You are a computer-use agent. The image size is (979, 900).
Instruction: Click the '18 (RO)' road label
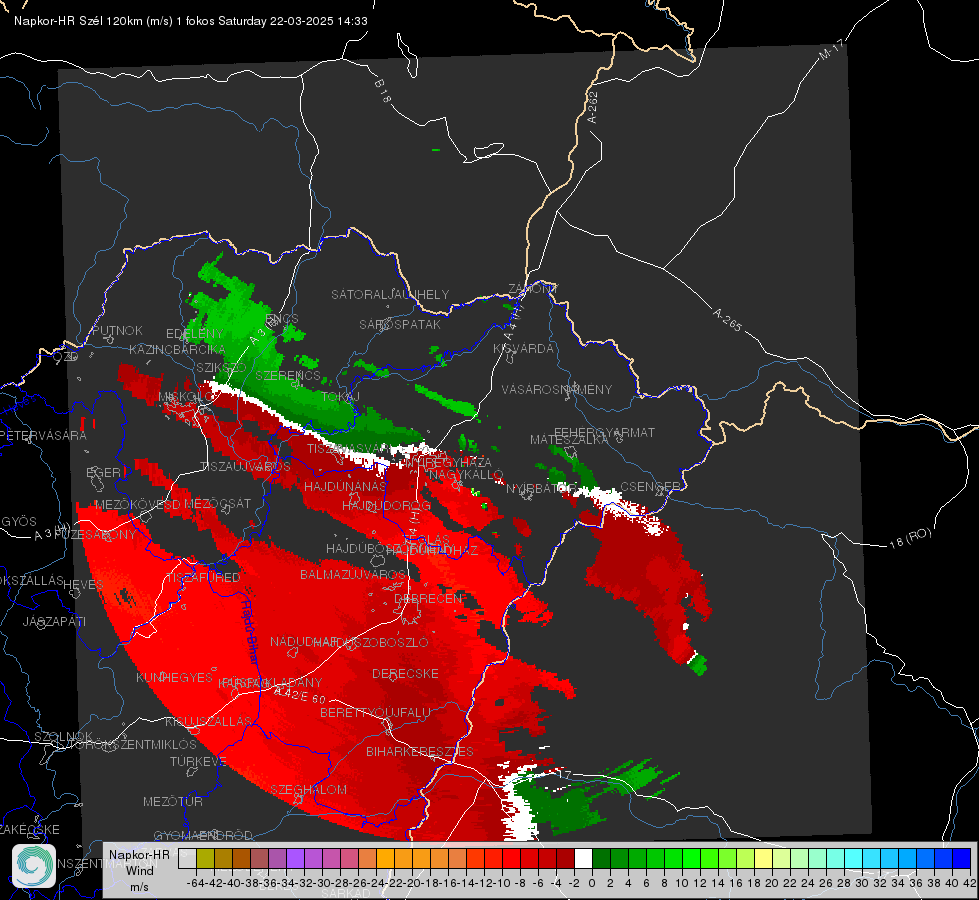coord(911,538)
